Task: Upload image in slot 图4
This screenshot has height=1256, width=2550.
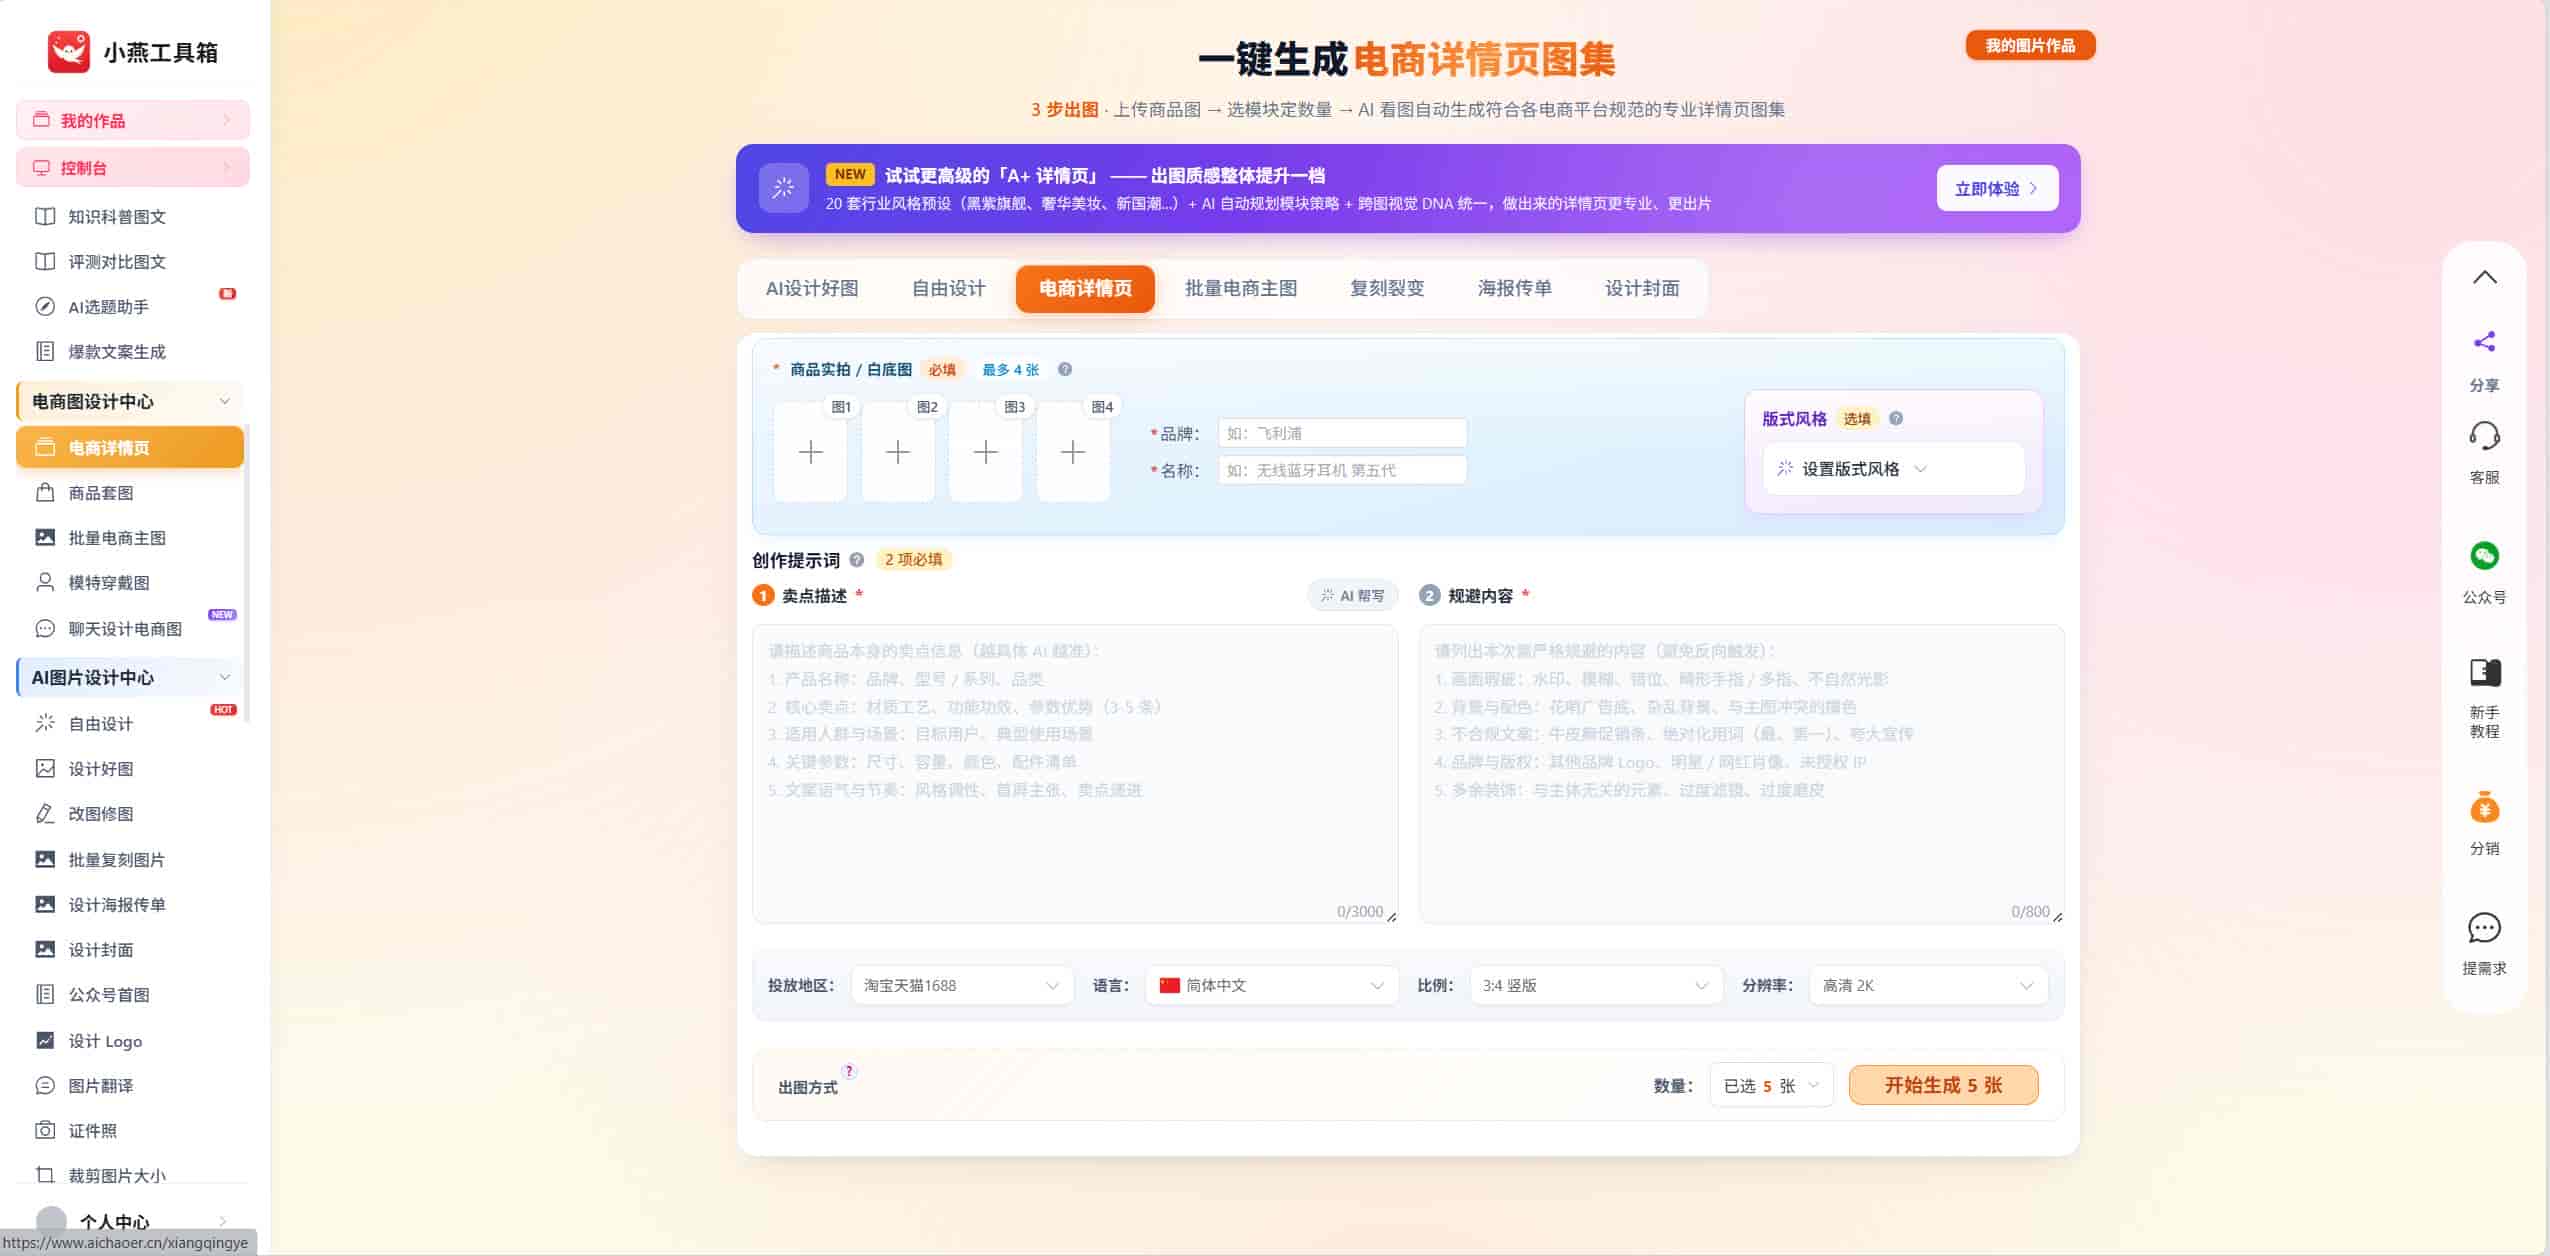Action: [x=1073, y=452]
